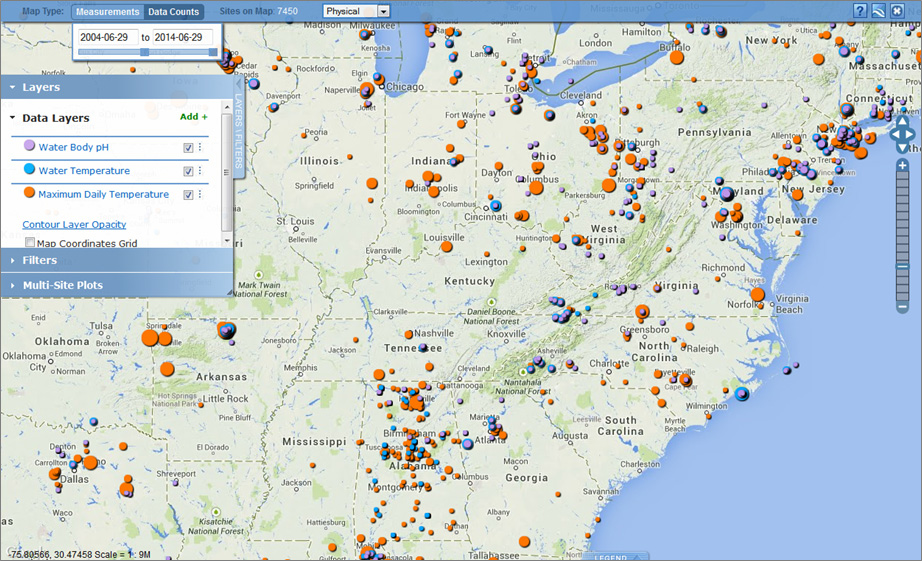Open the Water Temperature layer link
Screen dimensions: 922x561
point(84,171)
